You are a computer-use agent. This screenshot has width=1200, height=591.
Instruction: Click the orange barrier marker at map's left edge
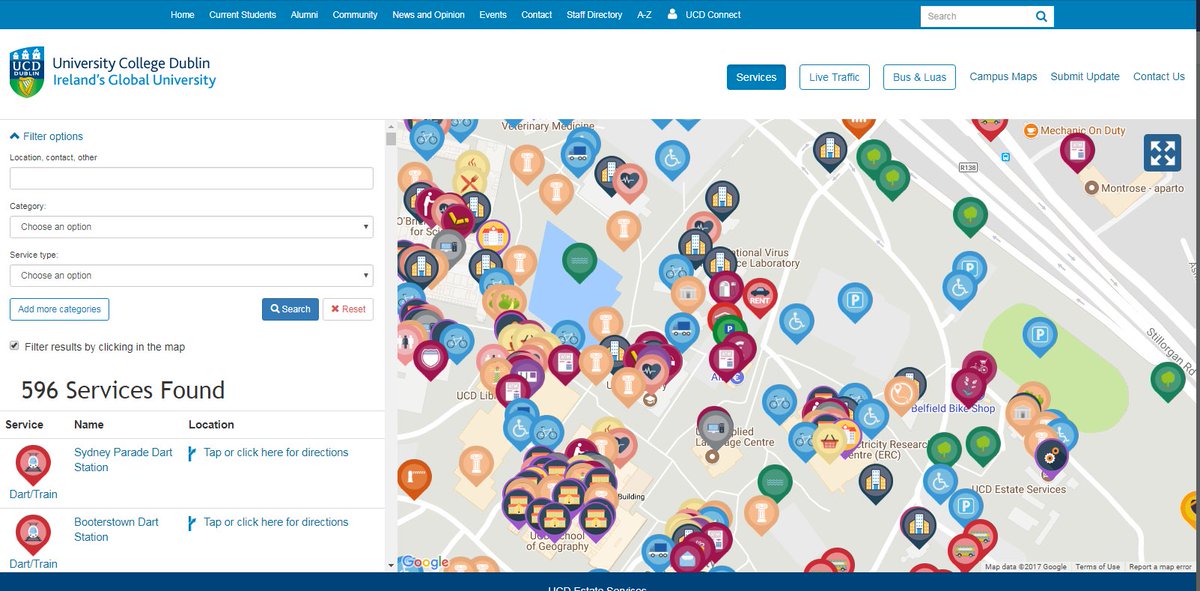[x=414, y=477]
